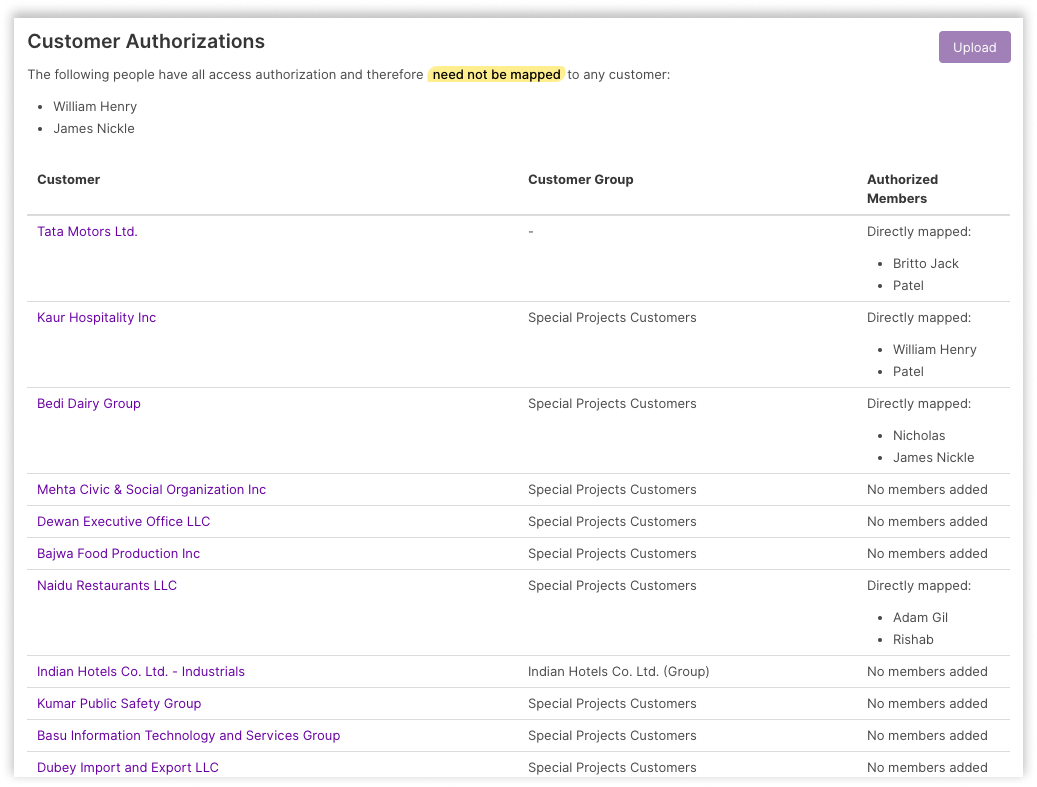Click the Customer Authorizations page heading

pos(146,41)
